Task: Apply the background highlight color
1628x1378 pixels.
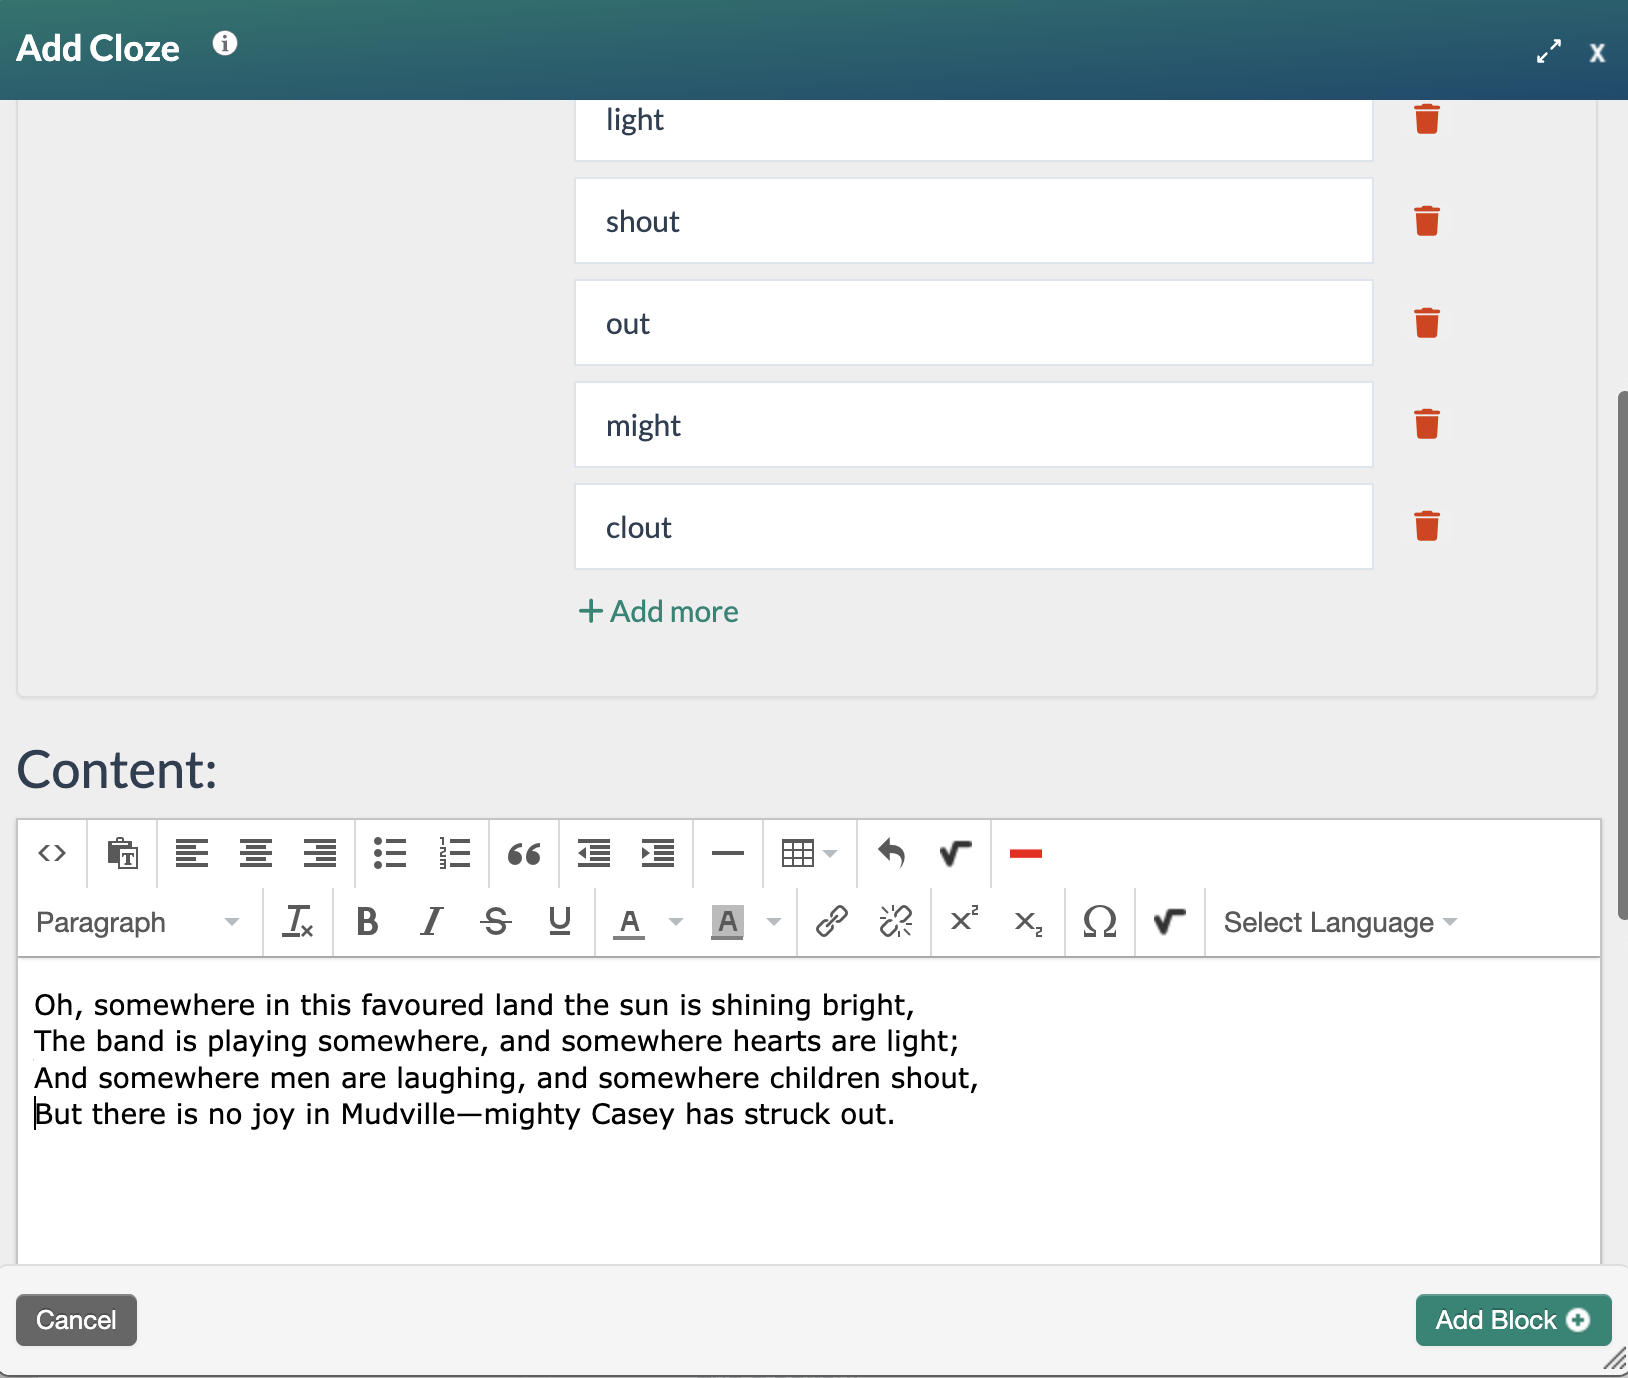Action: 728,921
